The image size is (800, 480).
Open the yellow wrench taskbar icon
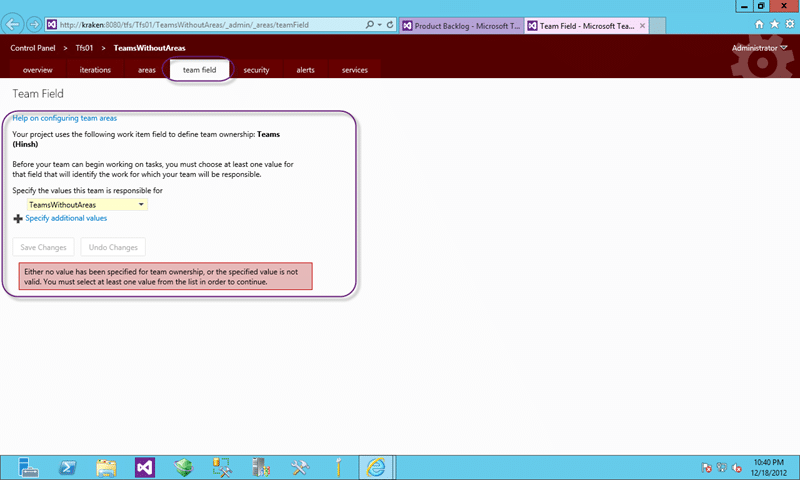(x=338, y=467)
